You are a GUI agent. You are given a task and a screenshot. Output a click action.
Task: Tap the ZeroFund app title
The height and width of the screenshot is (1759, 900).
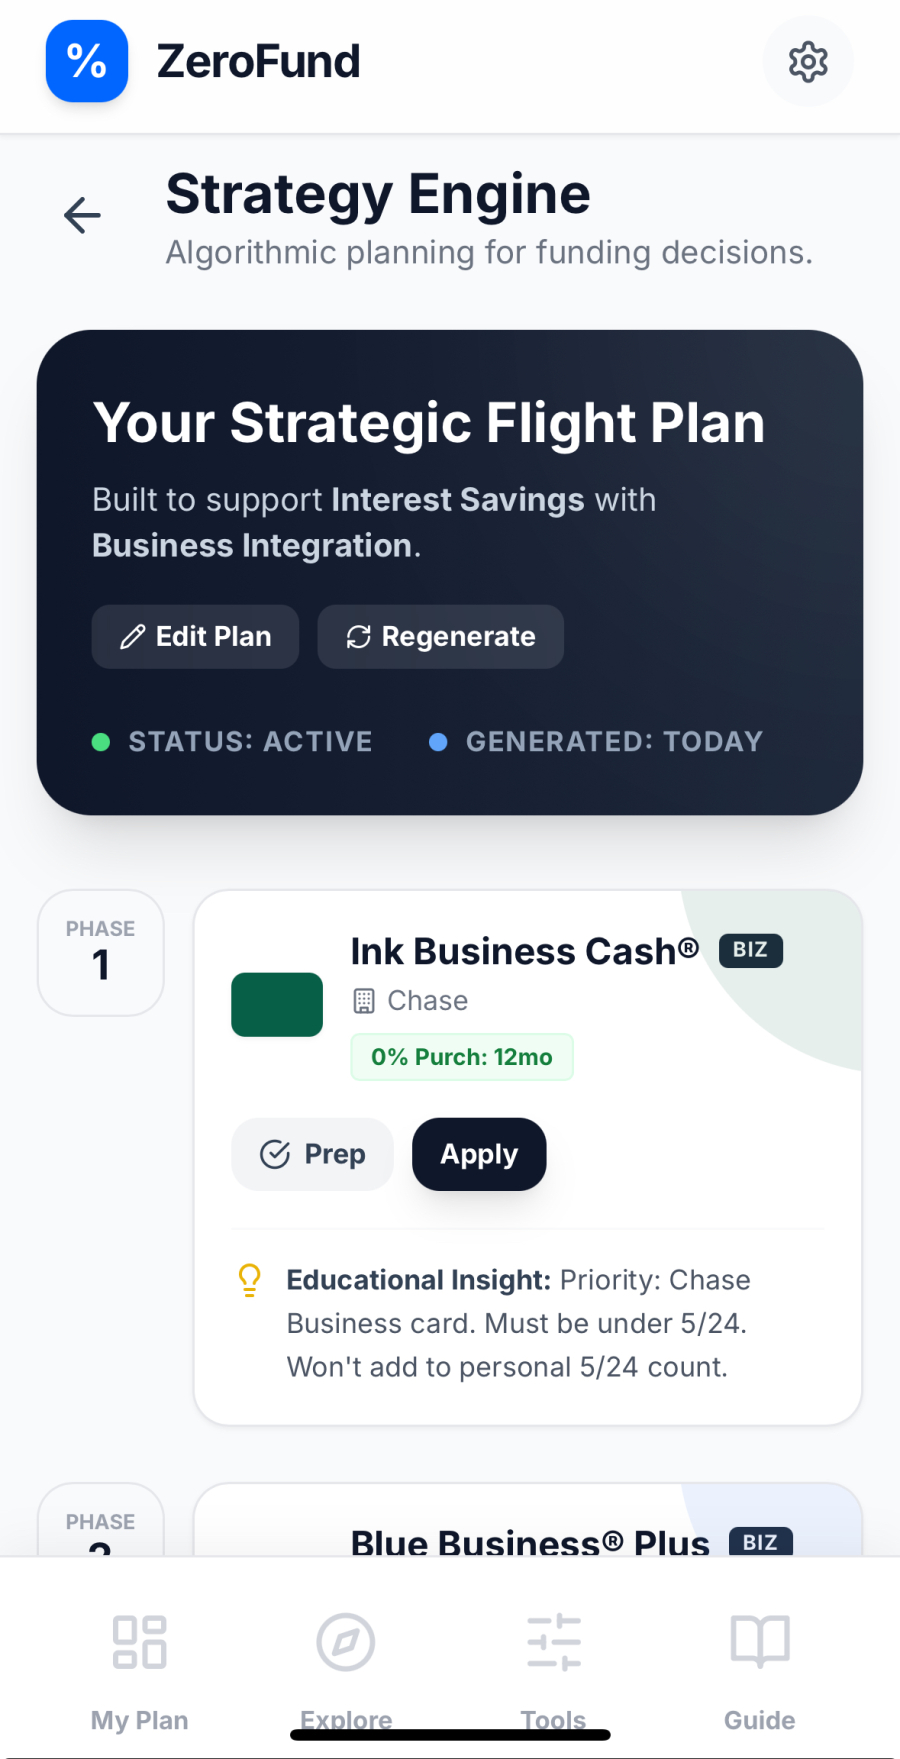tap(258, 62)
